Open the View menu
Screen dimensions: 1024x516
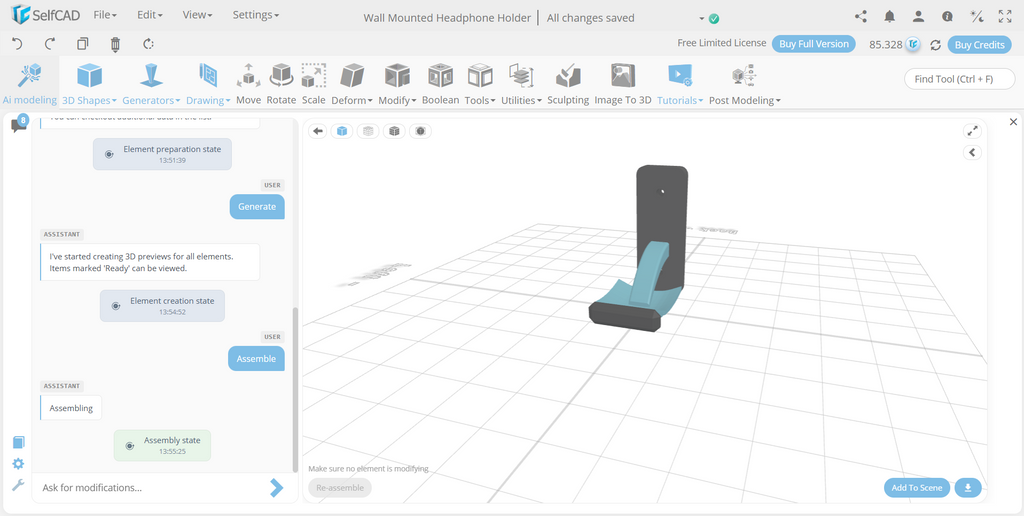(x=195, y=14)
